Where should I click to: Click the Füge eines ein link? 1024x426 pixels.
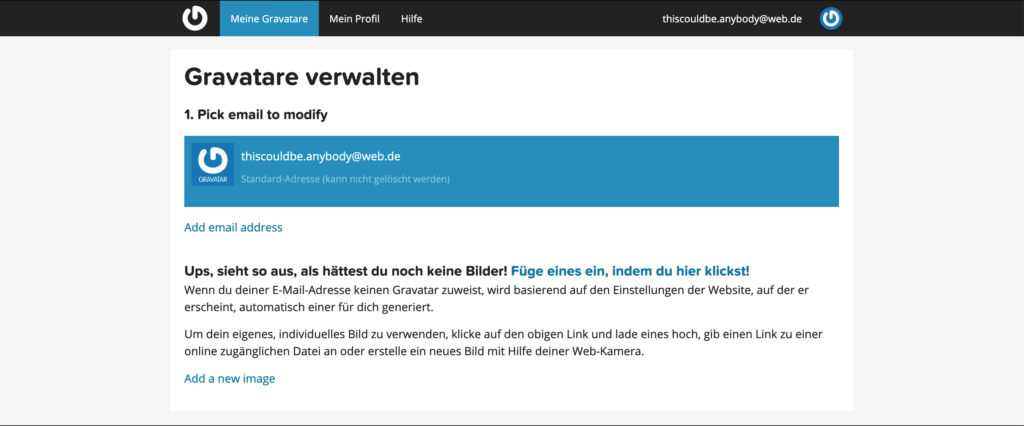[630, 270]
